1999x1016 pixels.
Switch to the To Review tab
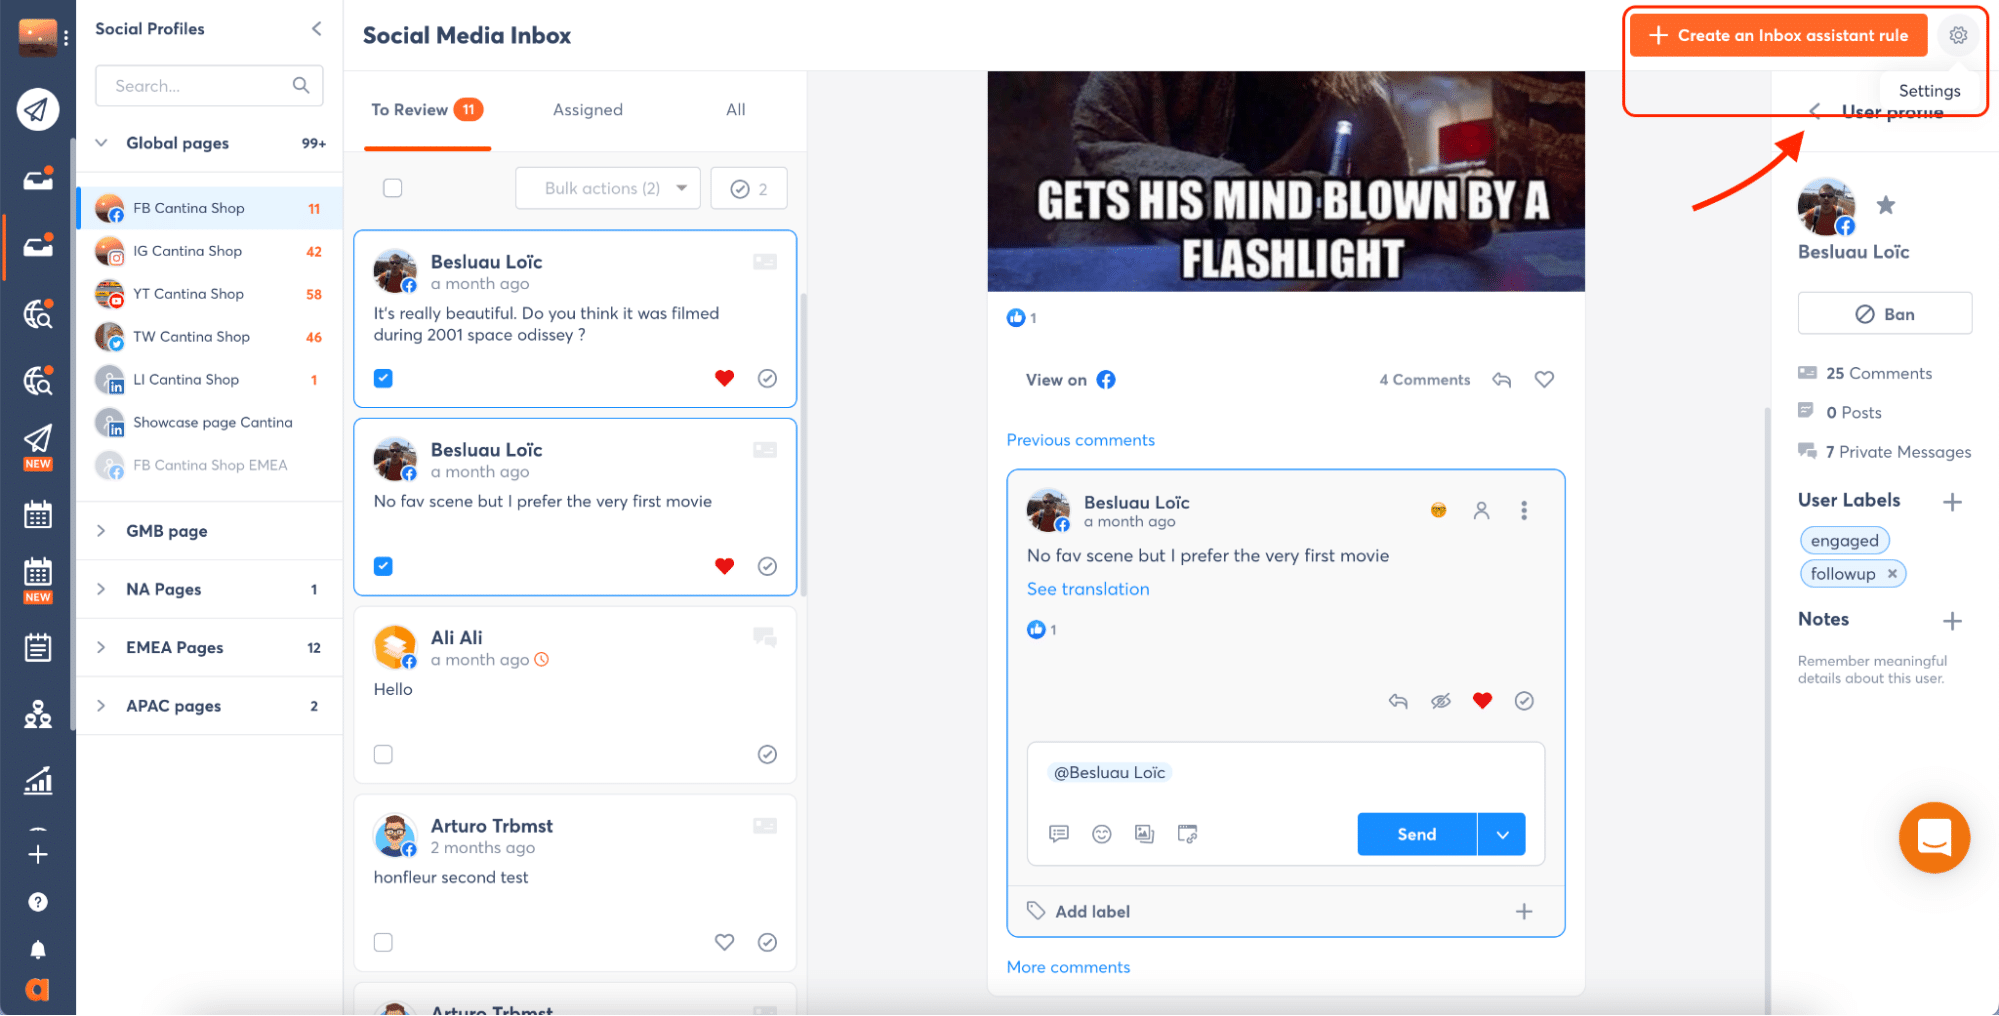427,110
